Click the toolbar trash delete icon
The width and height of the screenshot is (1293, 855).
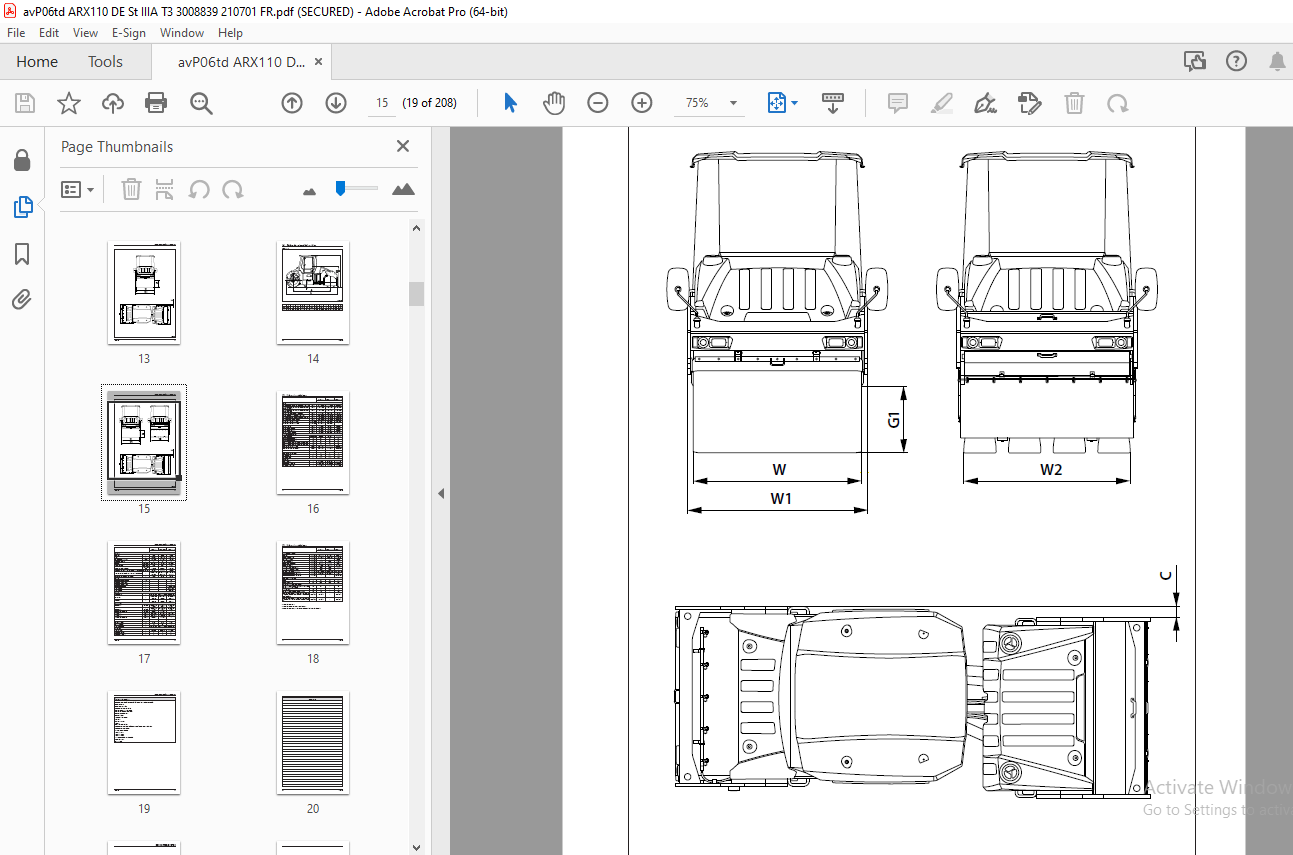(x=1074, y=103)
